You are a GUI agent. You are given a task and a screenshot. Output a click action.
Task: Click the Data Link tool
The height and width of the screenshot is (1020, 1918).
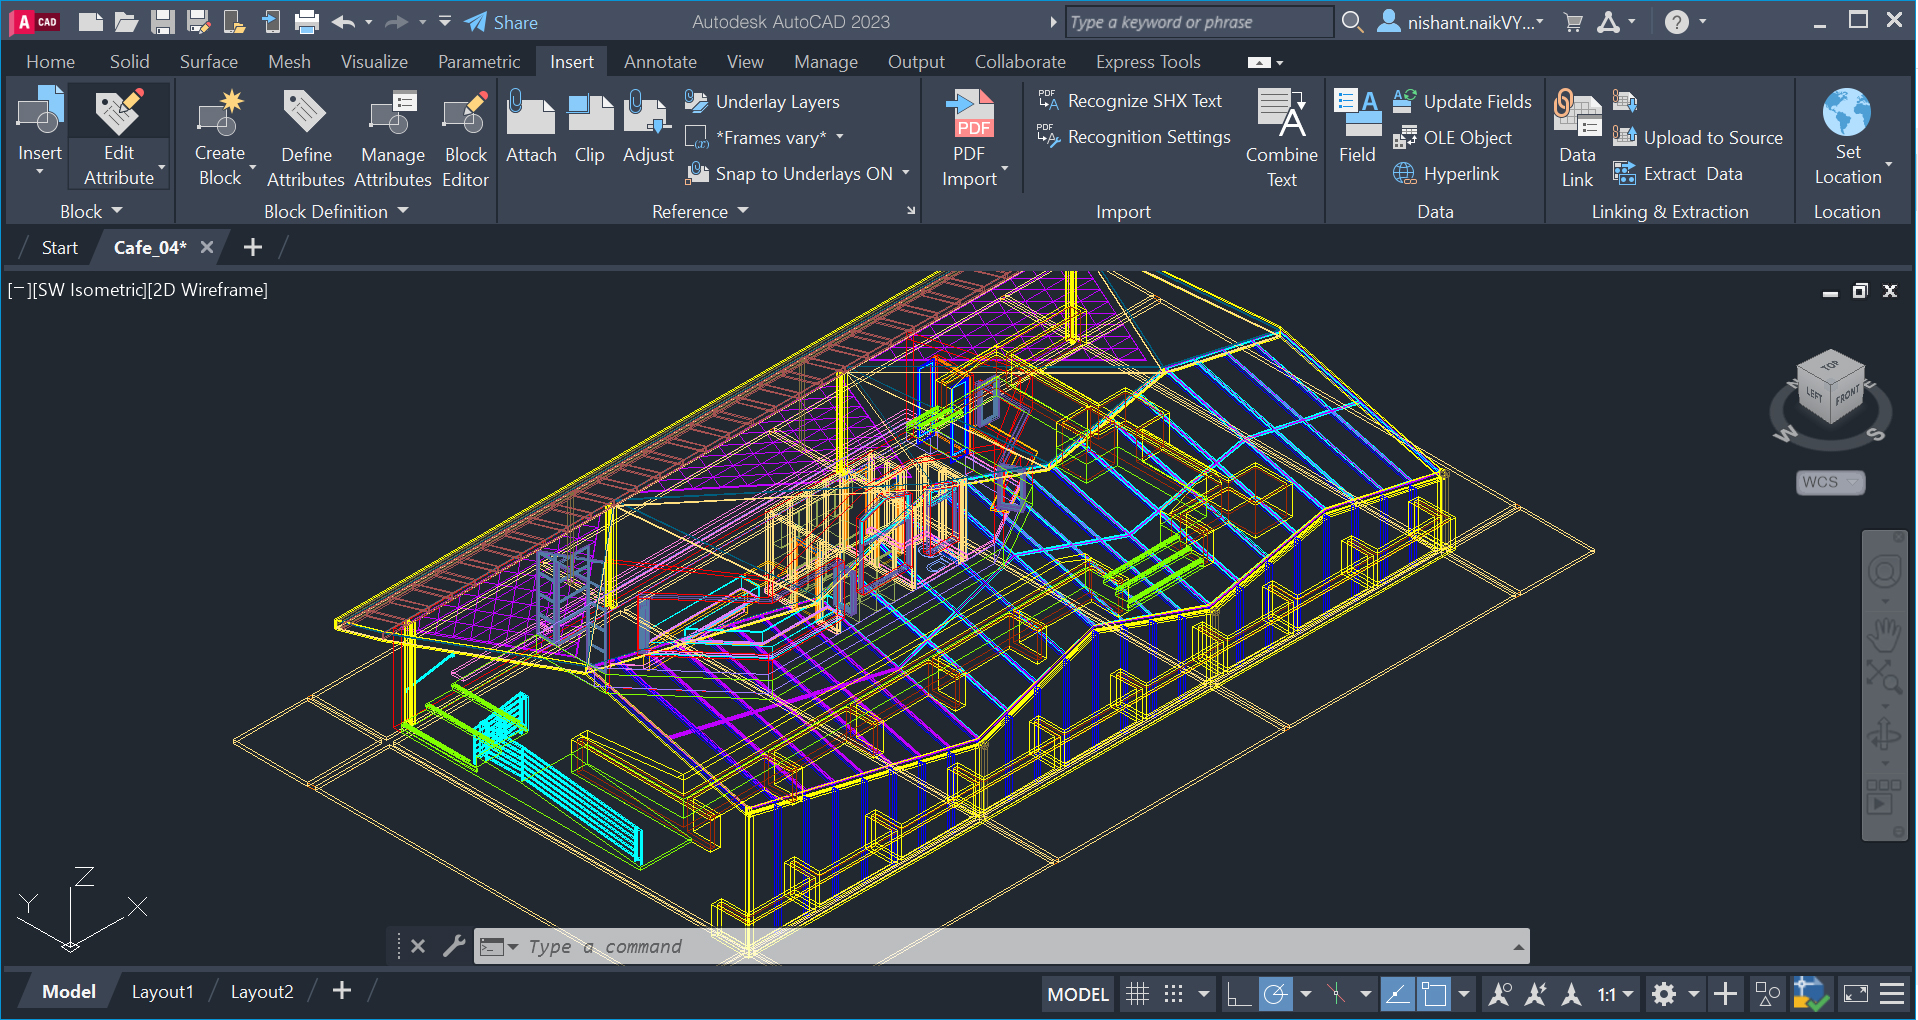point(1576,137)
